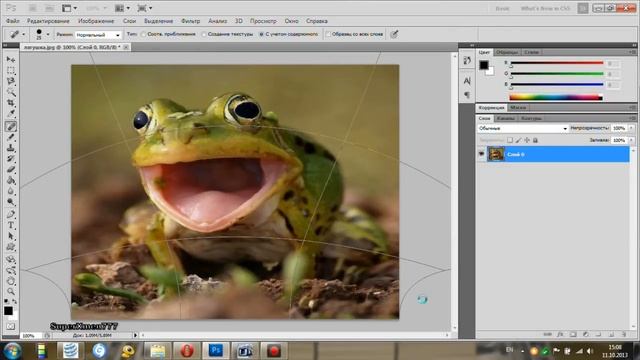Switch to the 'Маски' tab
The image size is (640, 360).
pyautogui.click(x=518, y=108)
